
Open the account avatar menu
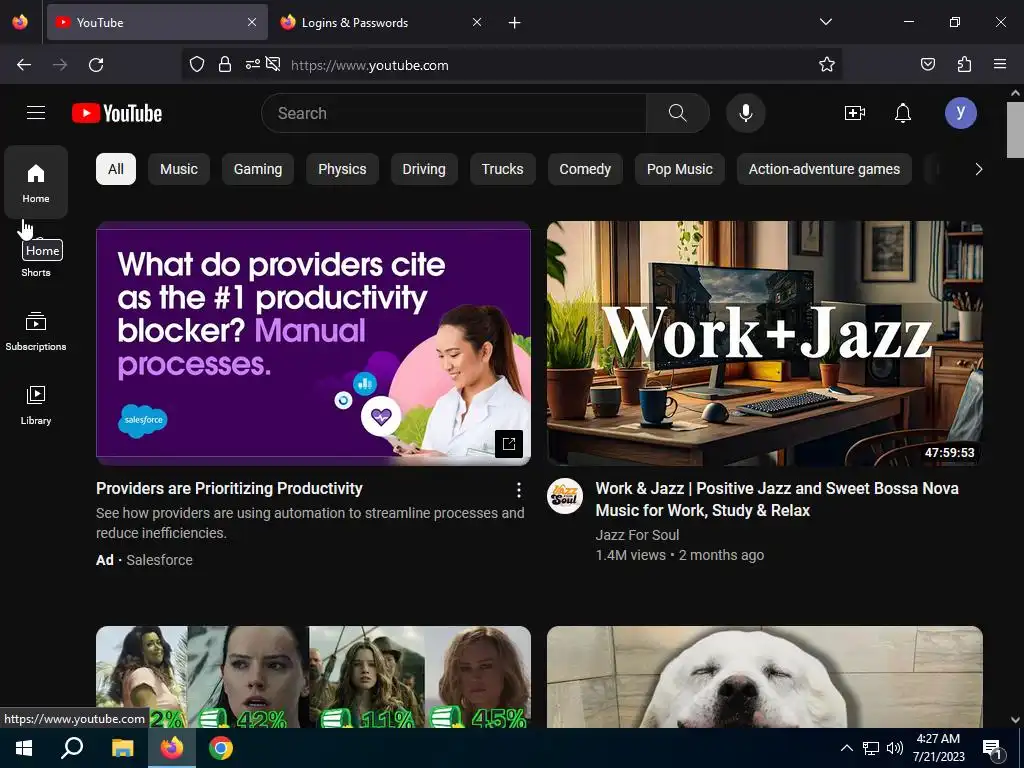pos(961,113)
